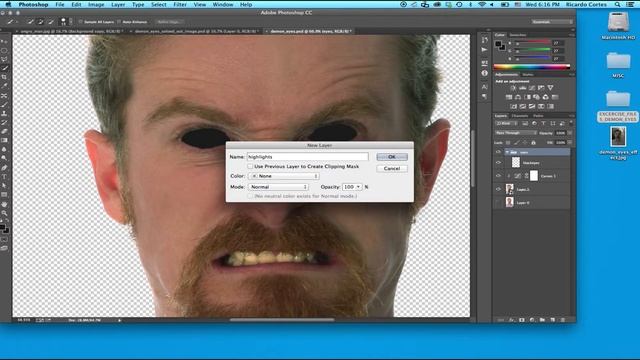Select the Gradient tool

[x=4, y=140]
